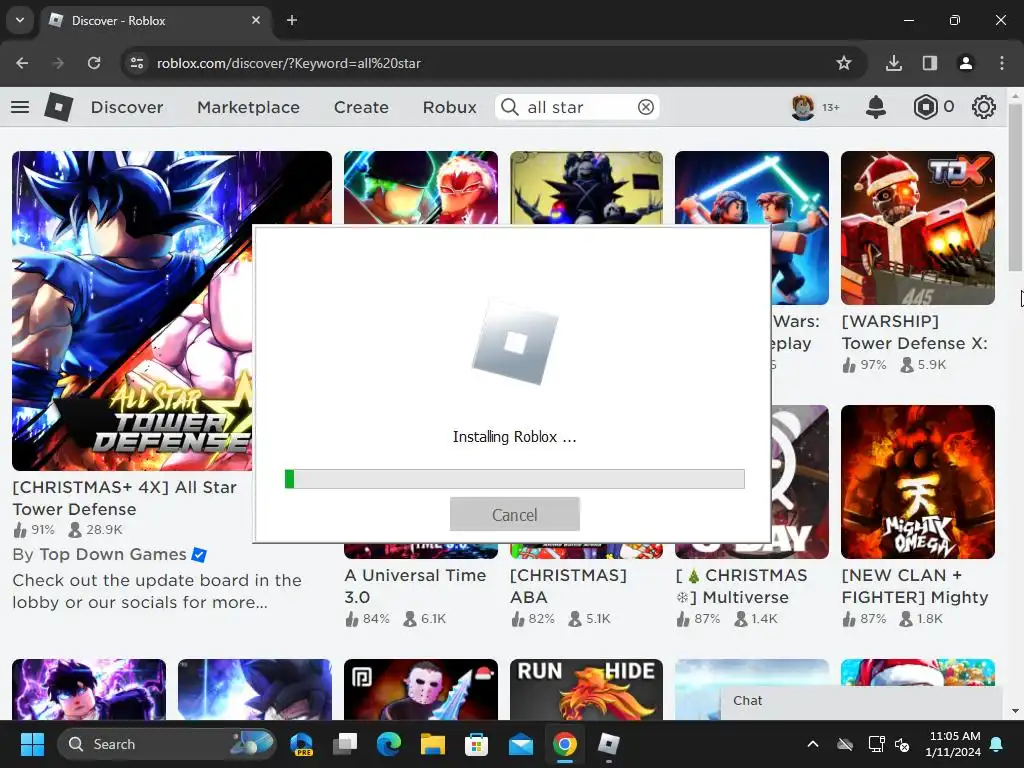Open the Chat panel
This screenshot has width=1024, height=768.
click(861, 702)
